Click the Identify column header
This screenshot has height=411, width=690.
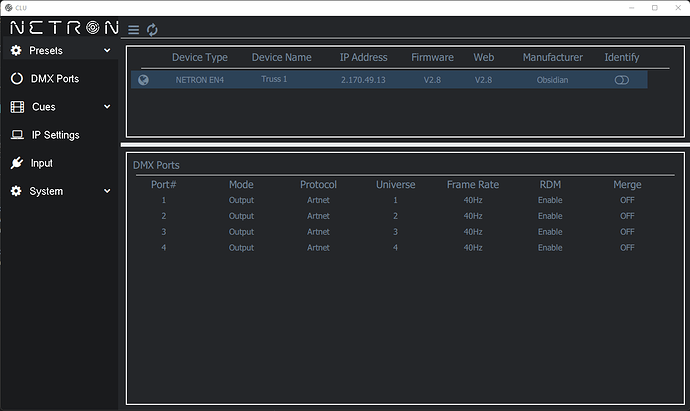pyautogui.click(x=621, y=58)
